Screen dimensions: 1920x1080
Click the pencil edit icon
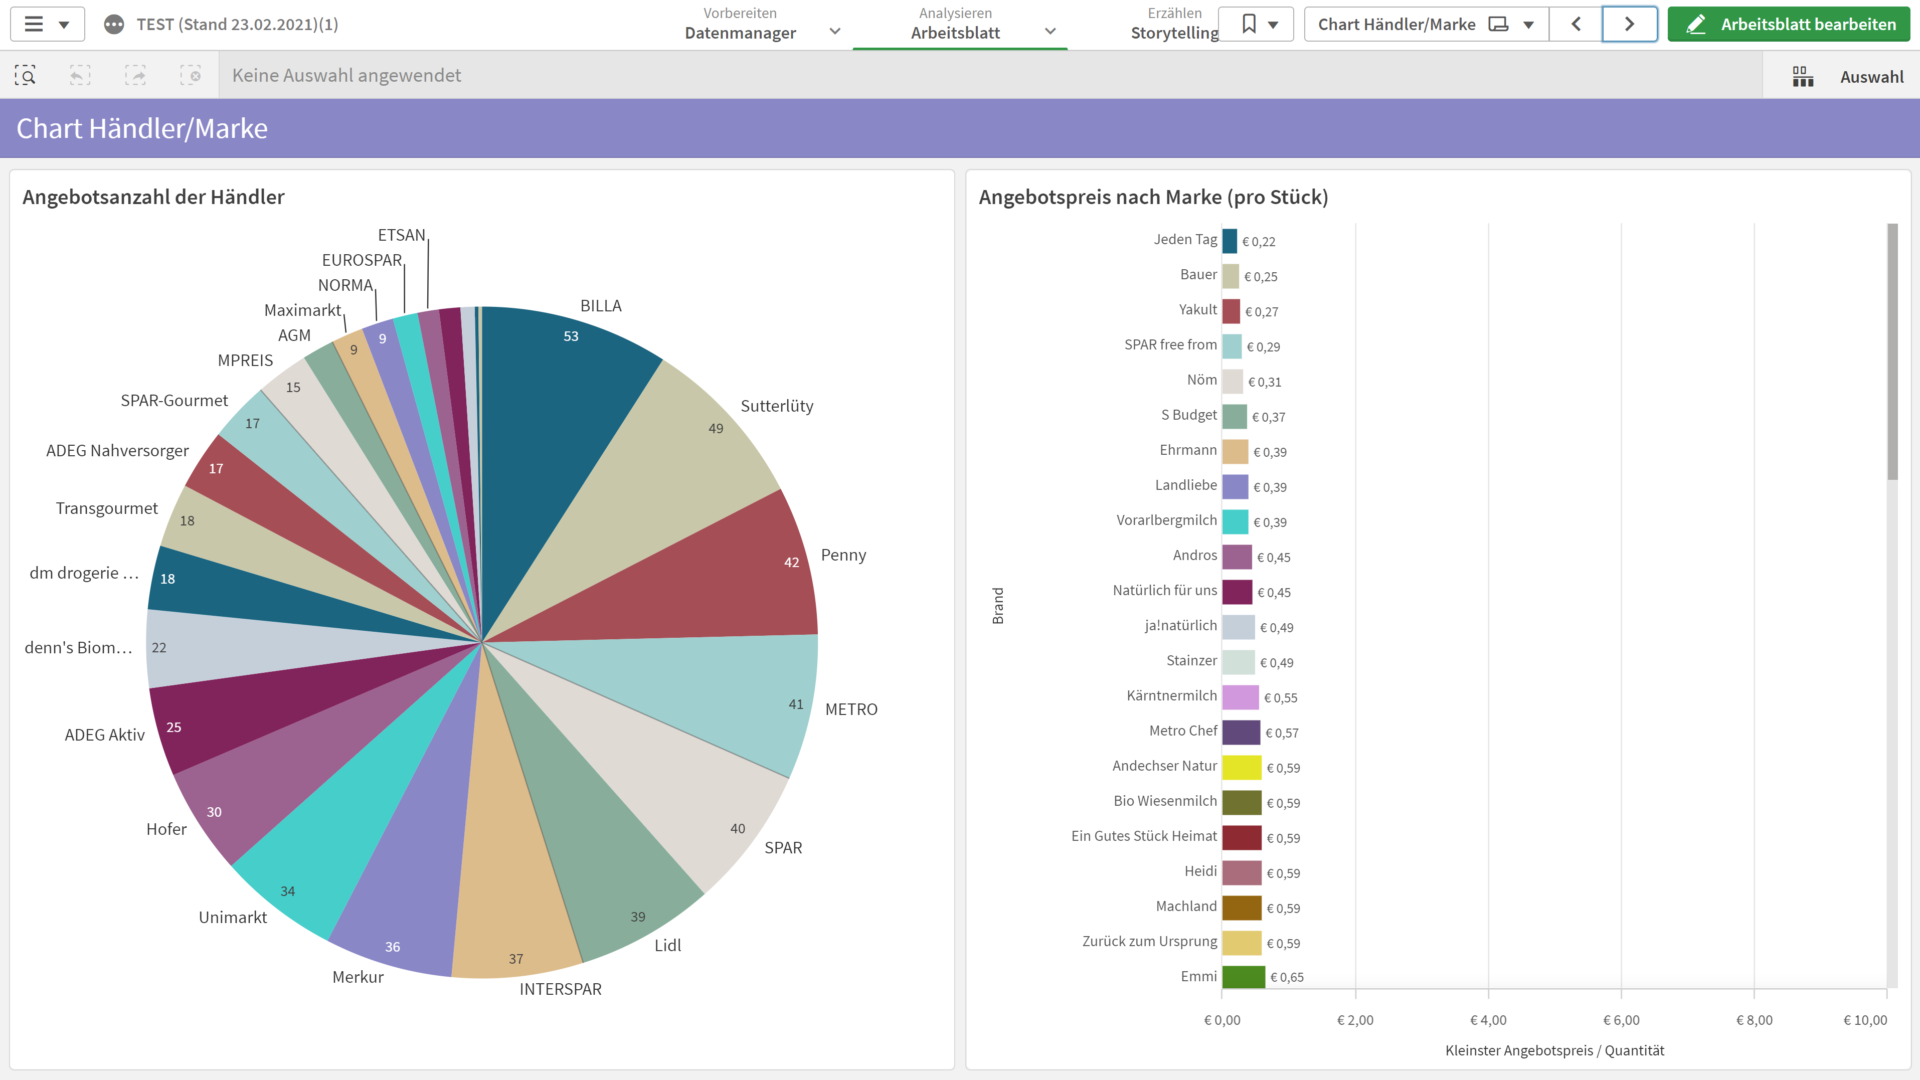tap(1696, 24)
